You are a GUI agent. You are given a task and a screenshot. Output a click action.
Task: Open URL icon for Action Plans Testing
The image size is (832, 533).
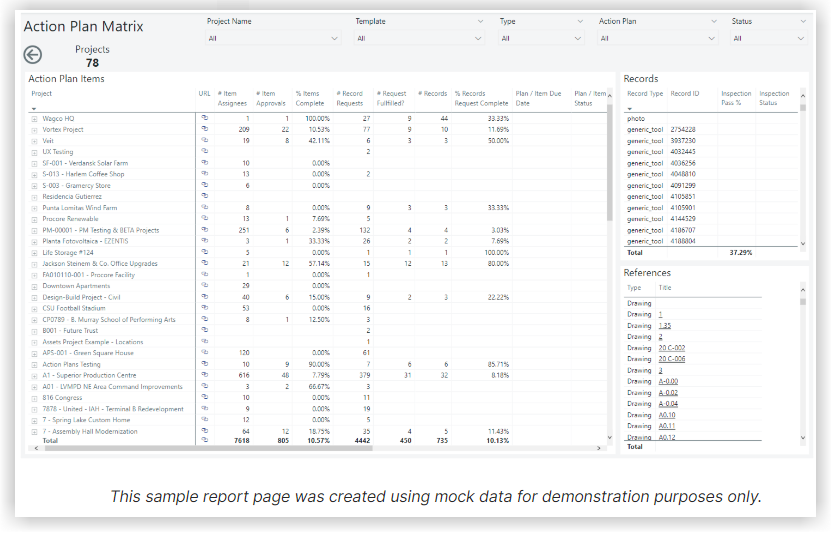[205, 364]
